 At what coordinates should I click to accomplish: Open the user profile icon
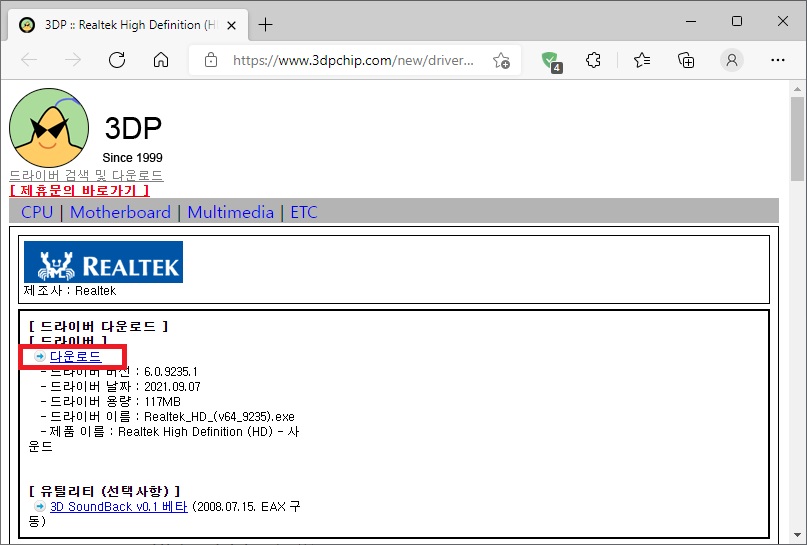point(731,60)
